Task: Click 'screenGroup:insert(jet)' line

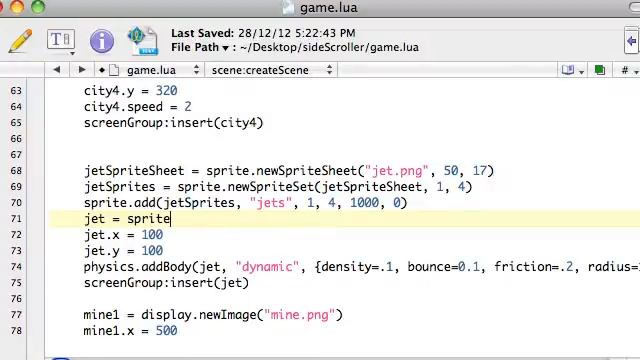Action: (x=166, y=283)
